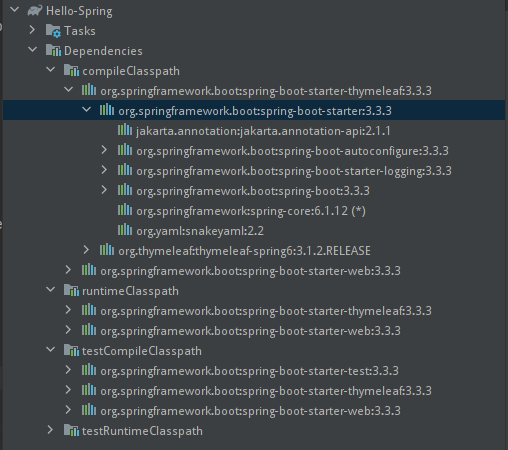Screen dimensions: 508x450
Task: Expand spring-boot-starter-thymeleaf arrow under runtimeClasspath
Action: (68, 310)
